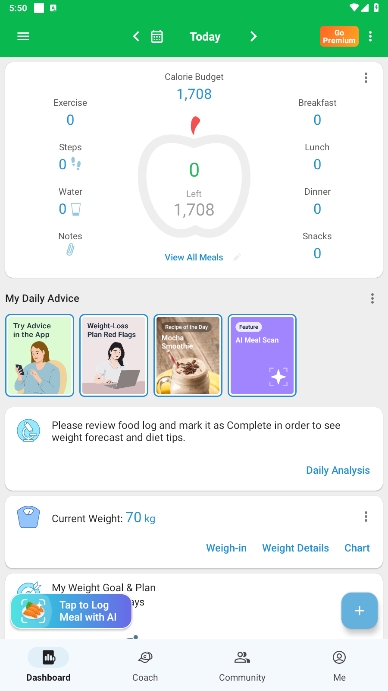Open the top bar overflow menu
This screenshot has height=691, width=388.
pyautogui.click(x=370, y=37)
